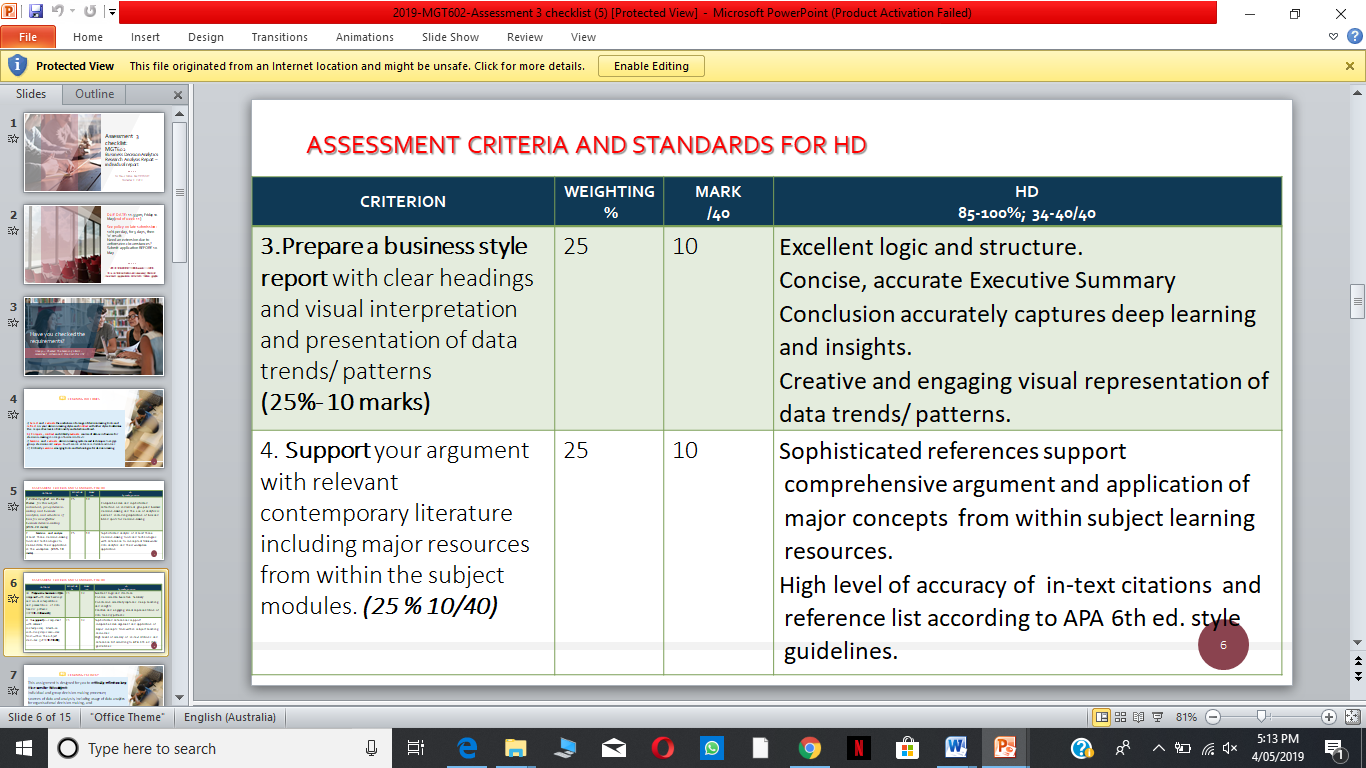The image size is (1366, 768).
Task: Go to previous slide double-arrow button
Action: [1357, 663]
